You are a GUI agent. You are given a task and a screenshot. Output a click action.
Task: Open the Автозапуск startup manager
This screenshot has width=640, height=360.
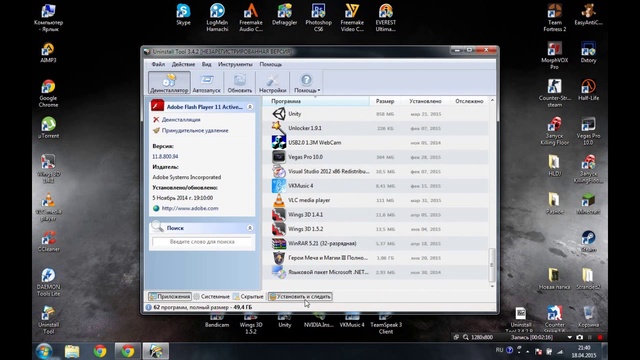coord(207,82)
